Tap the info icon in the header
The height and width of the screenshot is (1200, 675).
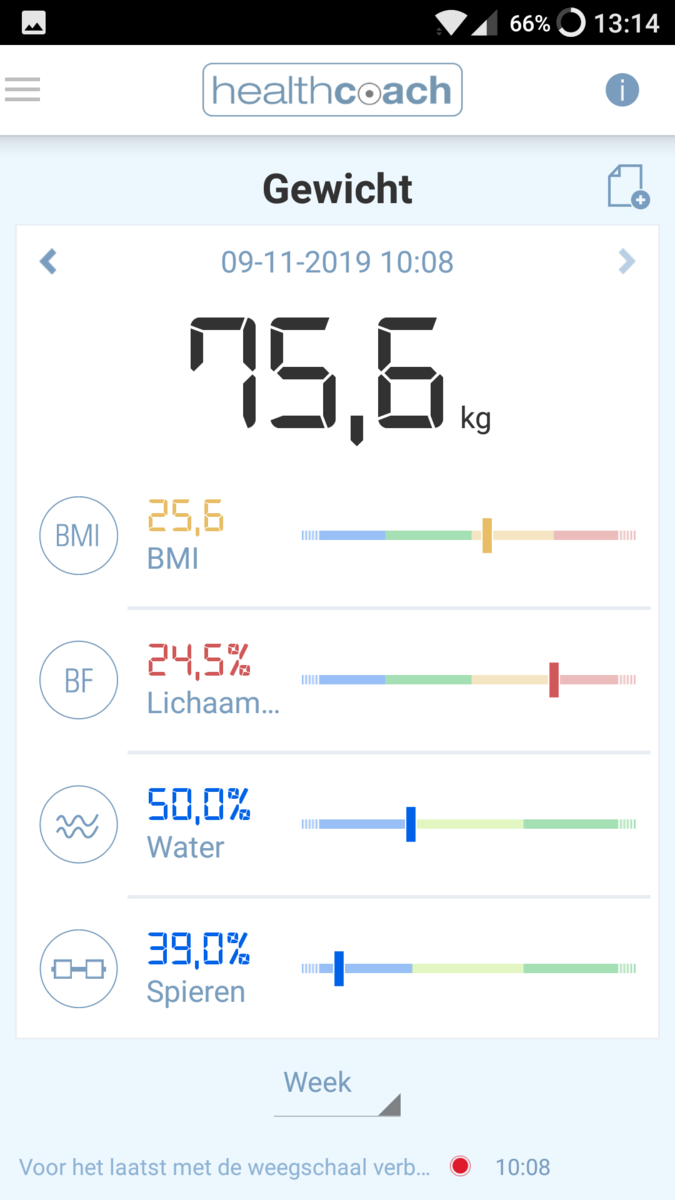tap(622, 89)
